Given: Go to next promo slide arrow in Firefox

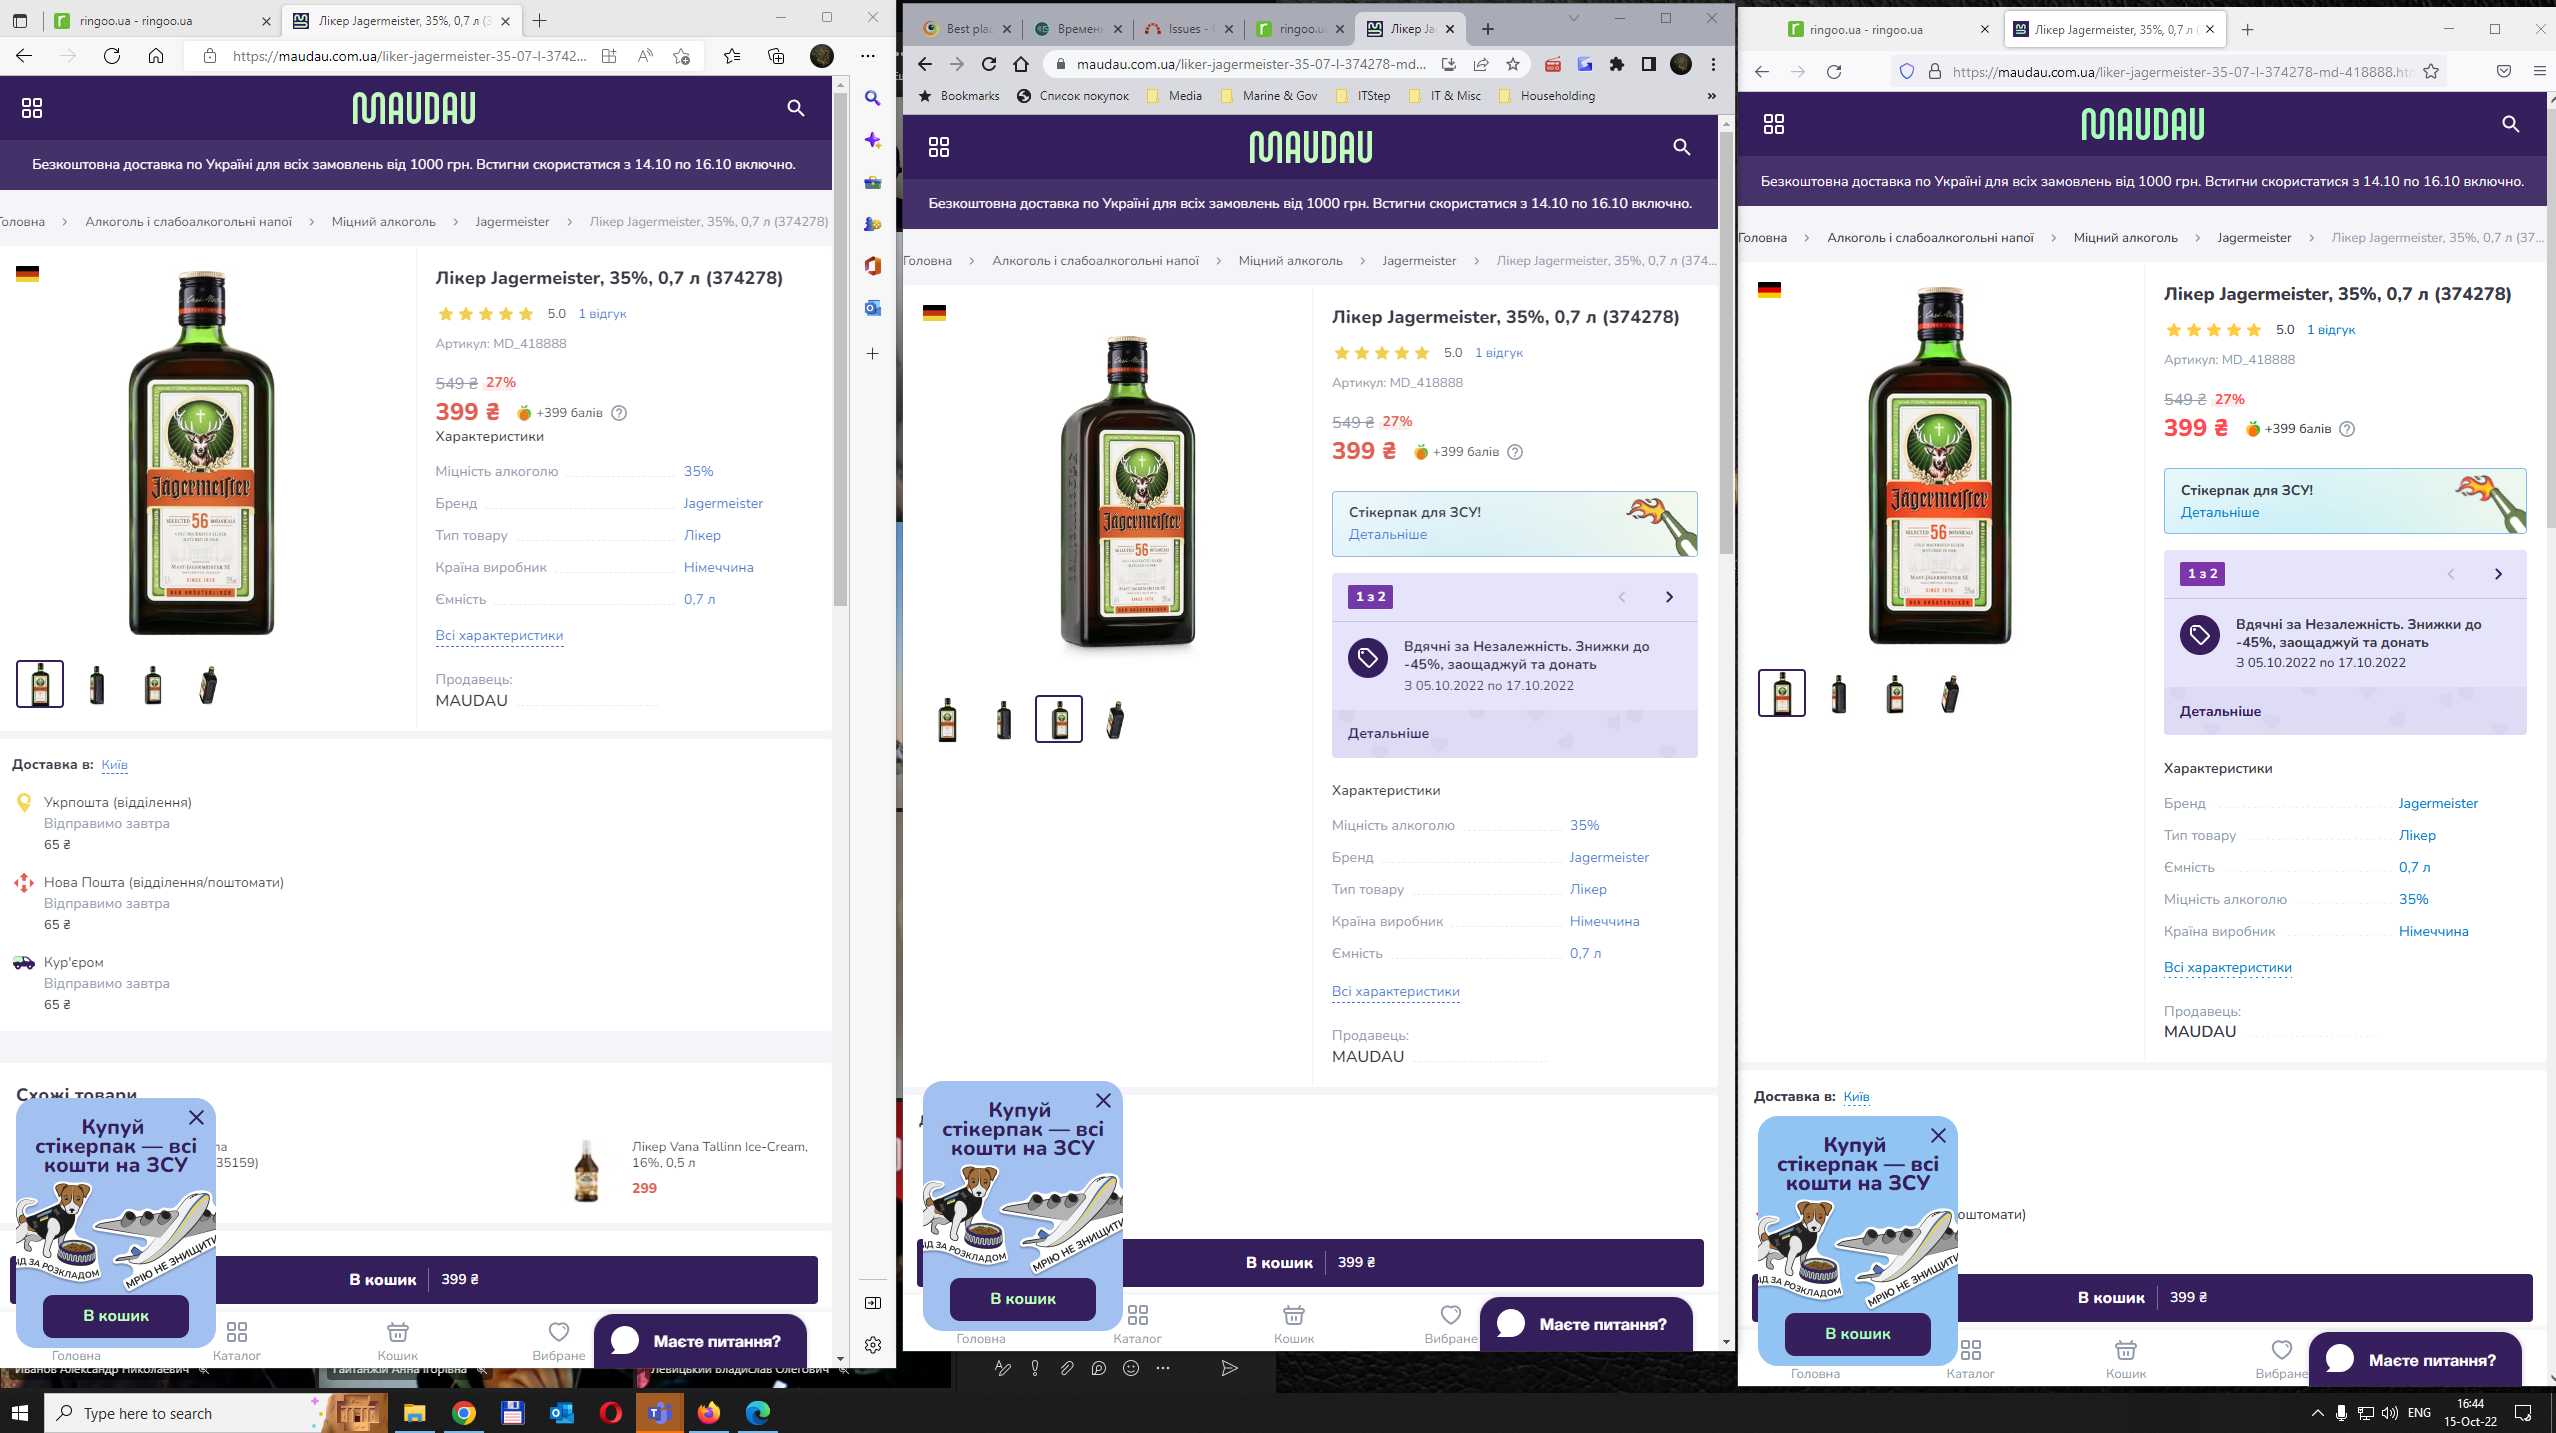Looking at the screenshot, I should (x=2498, y=574).
